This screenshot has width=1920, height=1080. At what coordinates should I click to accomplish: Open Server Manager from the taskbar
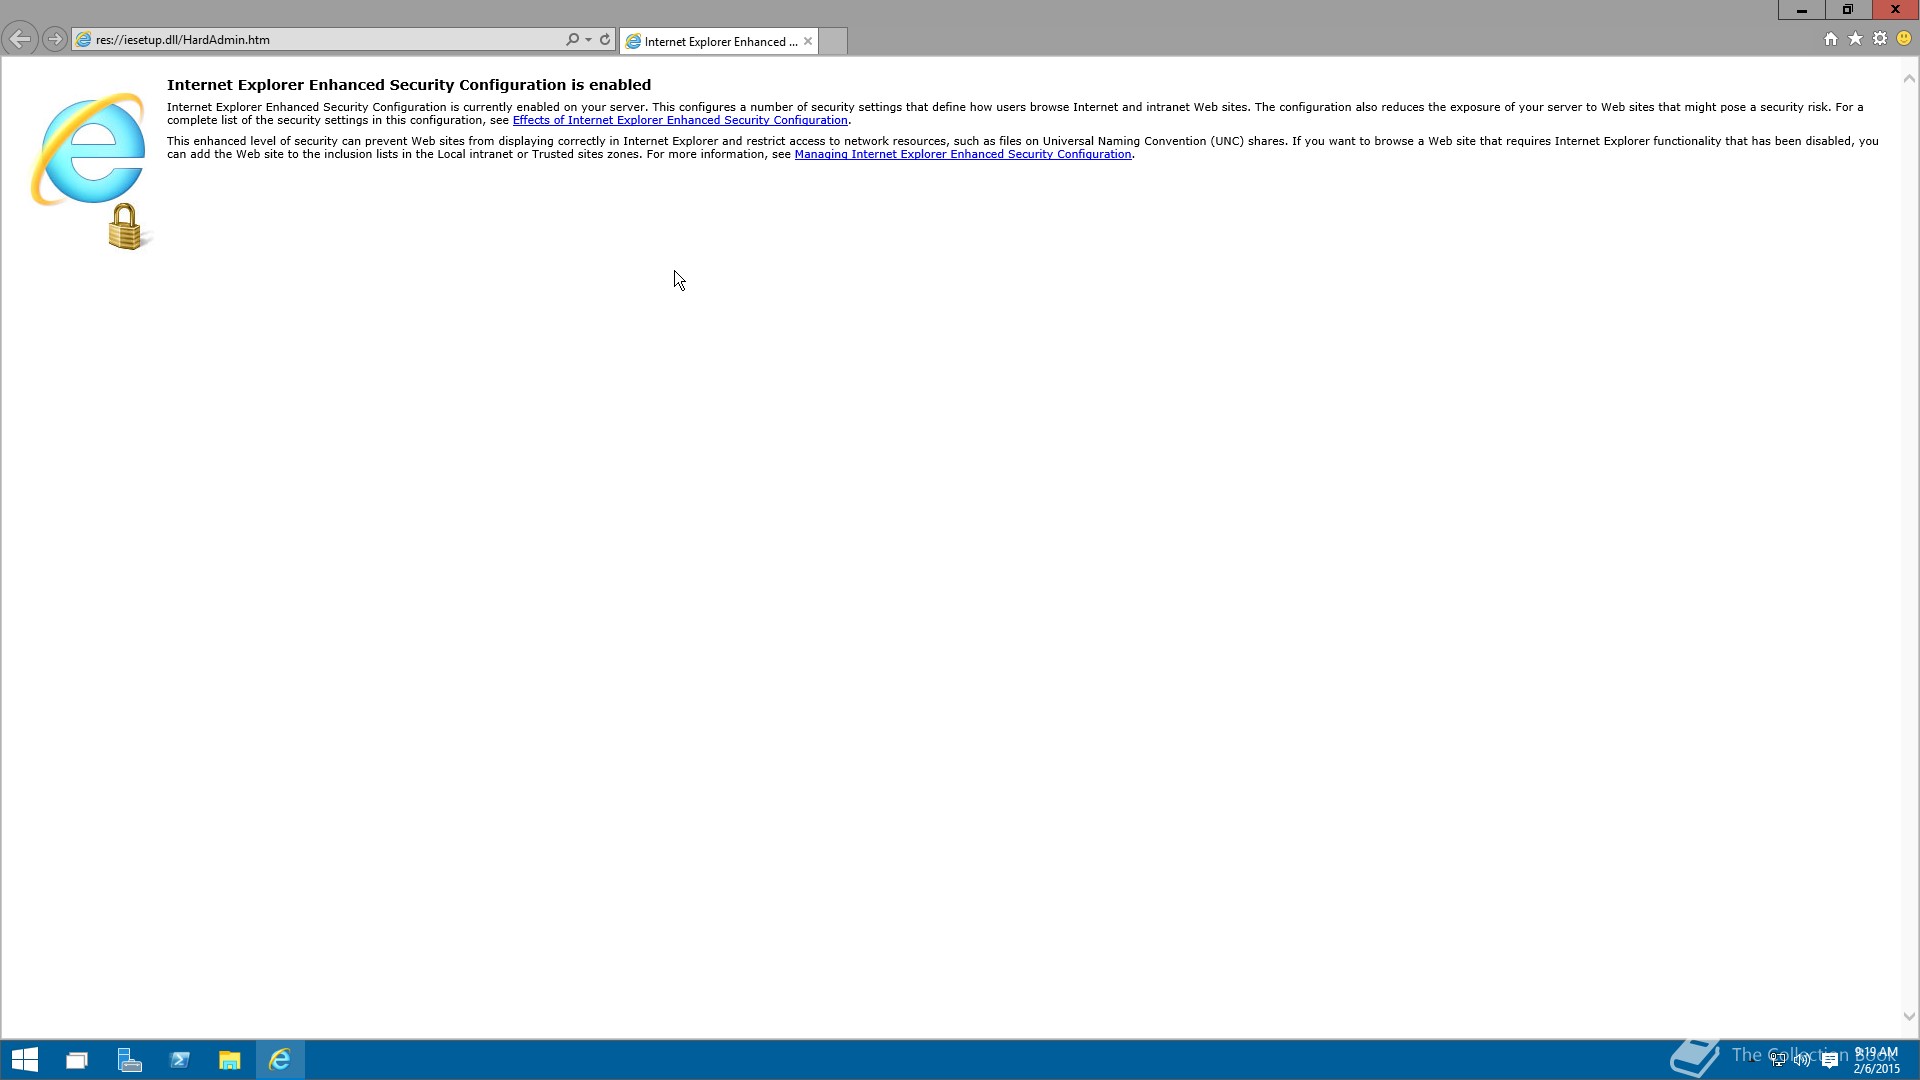click(x=129, y=1060)
